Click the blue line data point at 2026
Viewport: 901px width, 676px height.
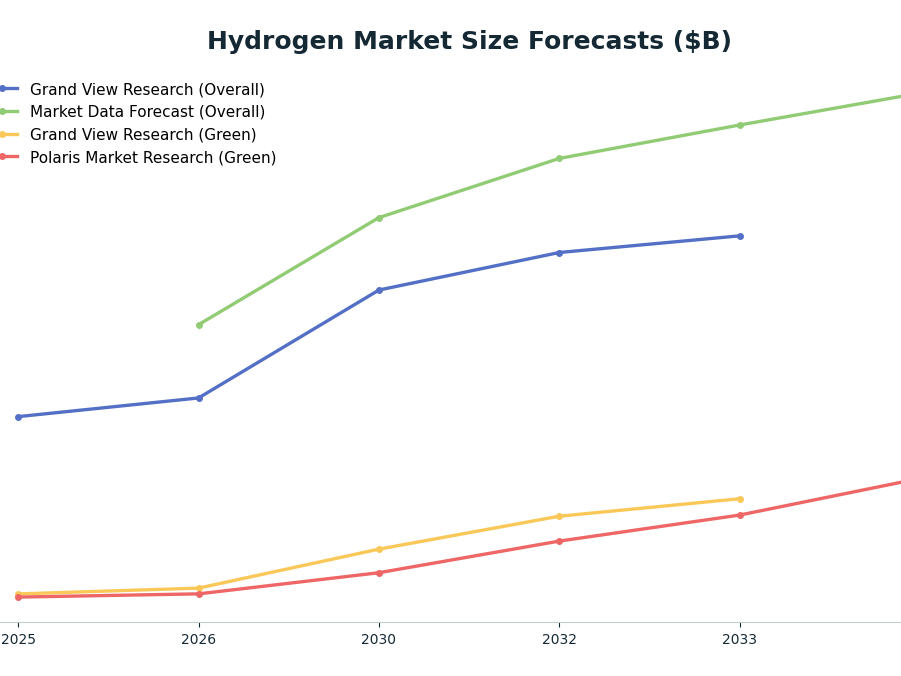pos(199,398)
